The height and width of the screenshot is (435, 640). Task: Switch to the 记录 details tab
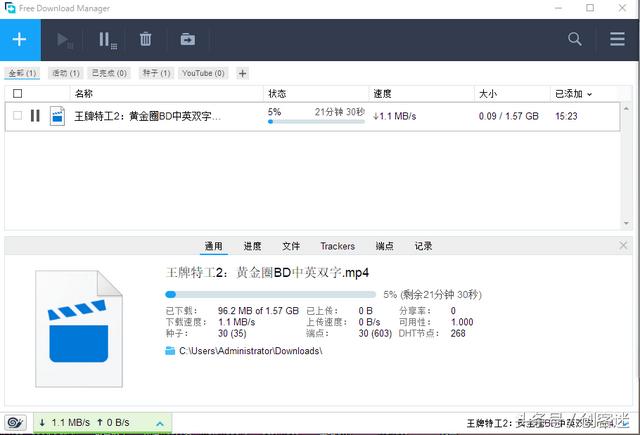(423, 246)
